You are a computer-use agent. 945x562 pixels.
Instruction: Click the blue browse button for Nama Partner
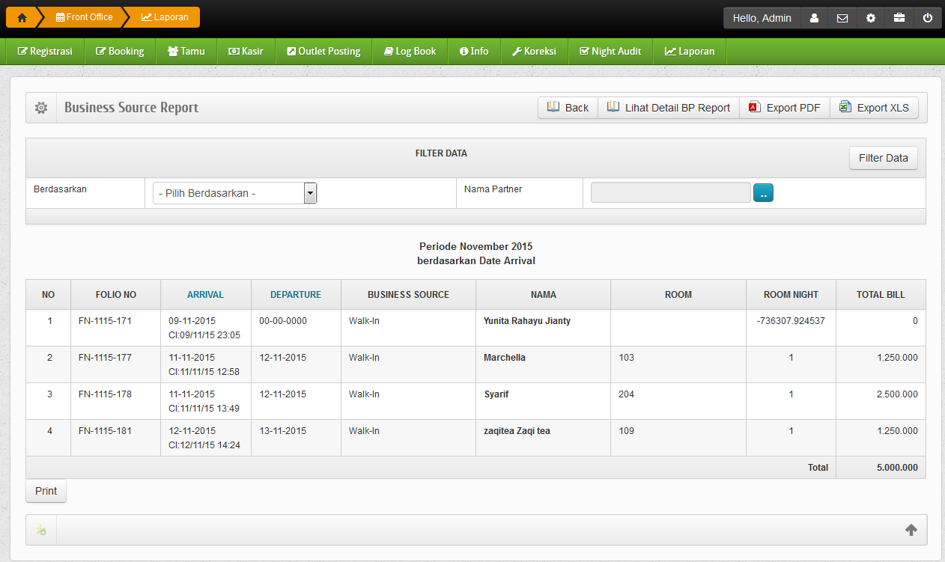(x=763, y=193)
